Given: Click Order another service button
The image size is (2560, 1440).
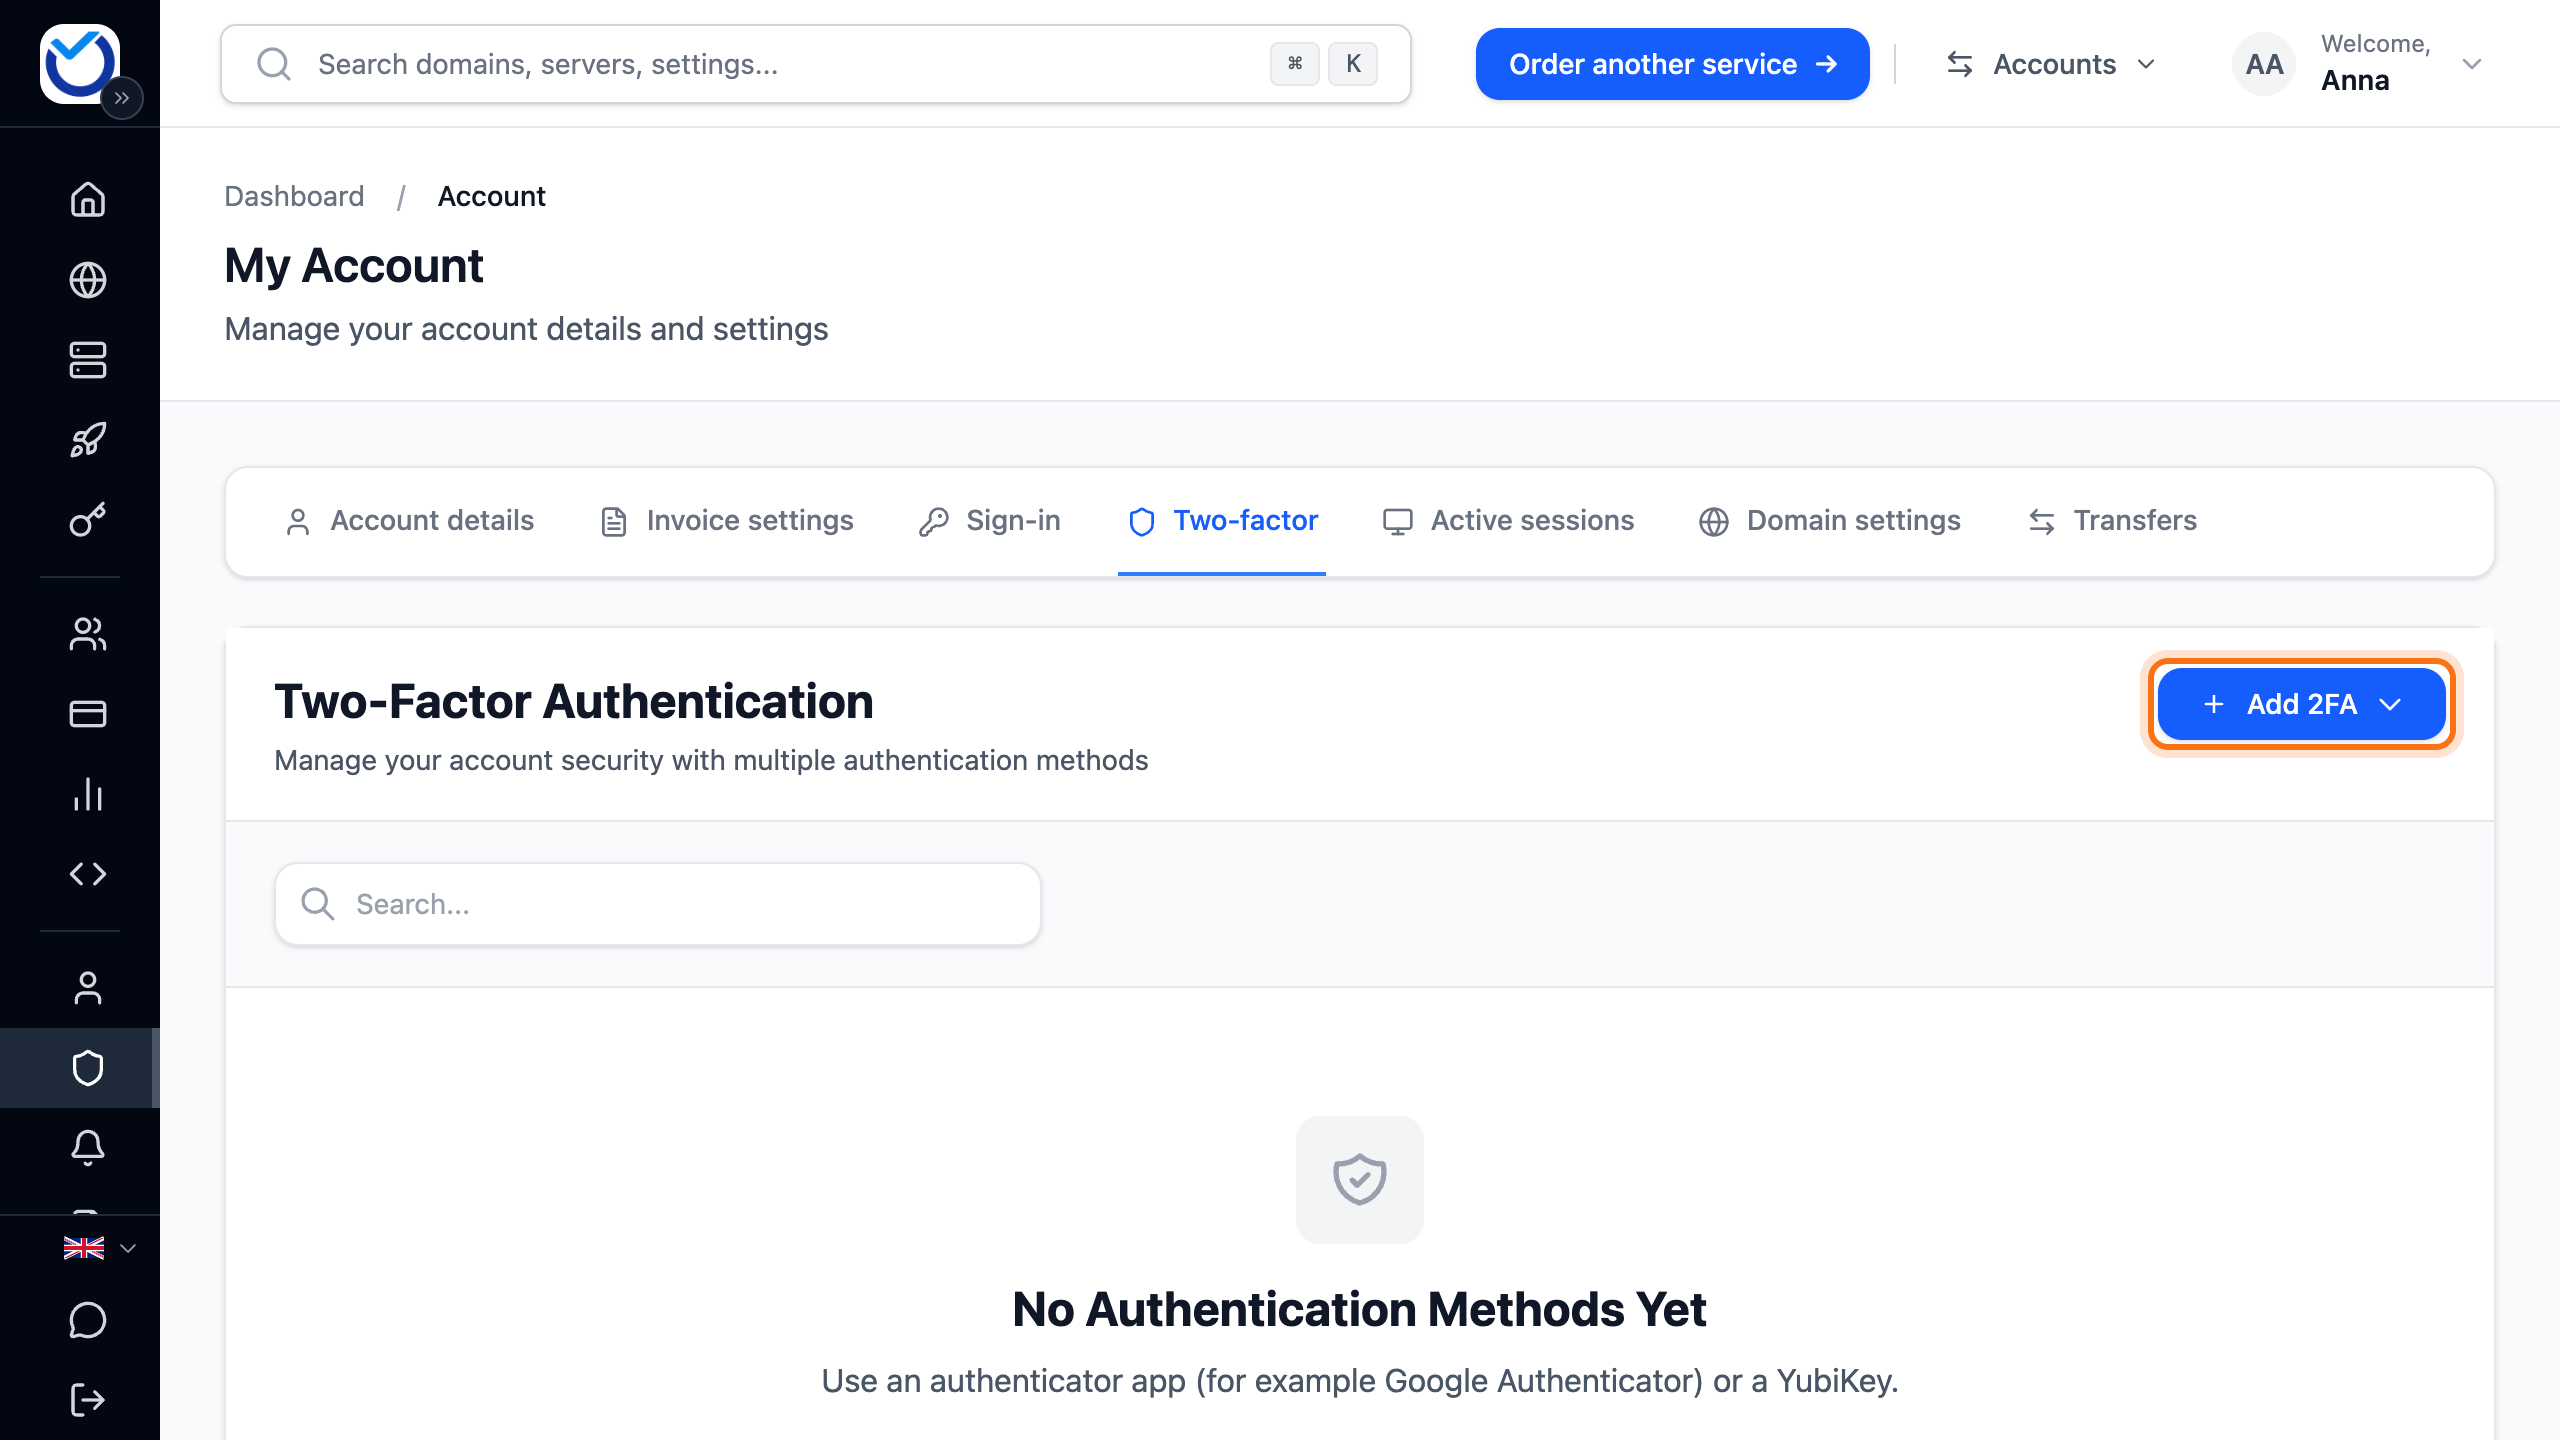Looking at the screenshot, I should tap(1673, 64).
